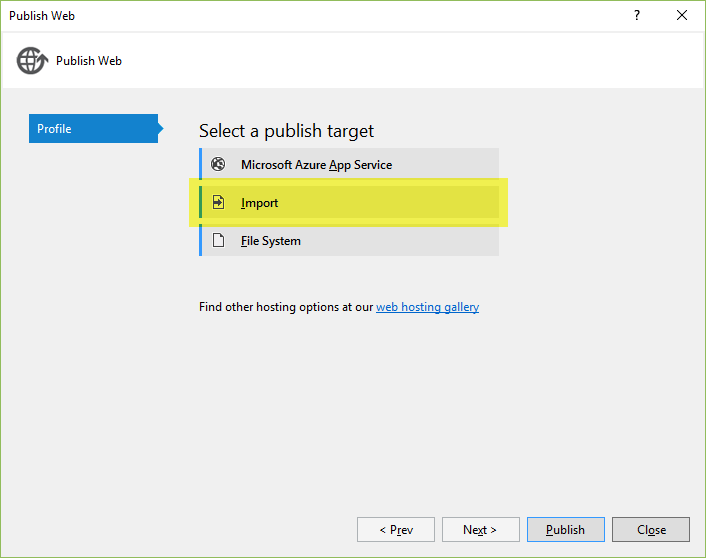Close the dialog with the title bar X
The height and width of the screenshot is (558, 706).
tap(682, 16)
